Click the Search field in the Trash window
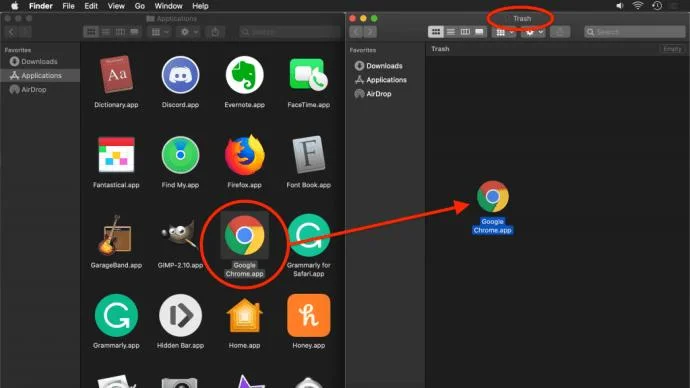The image size is (690, 388). pos(635,32)
